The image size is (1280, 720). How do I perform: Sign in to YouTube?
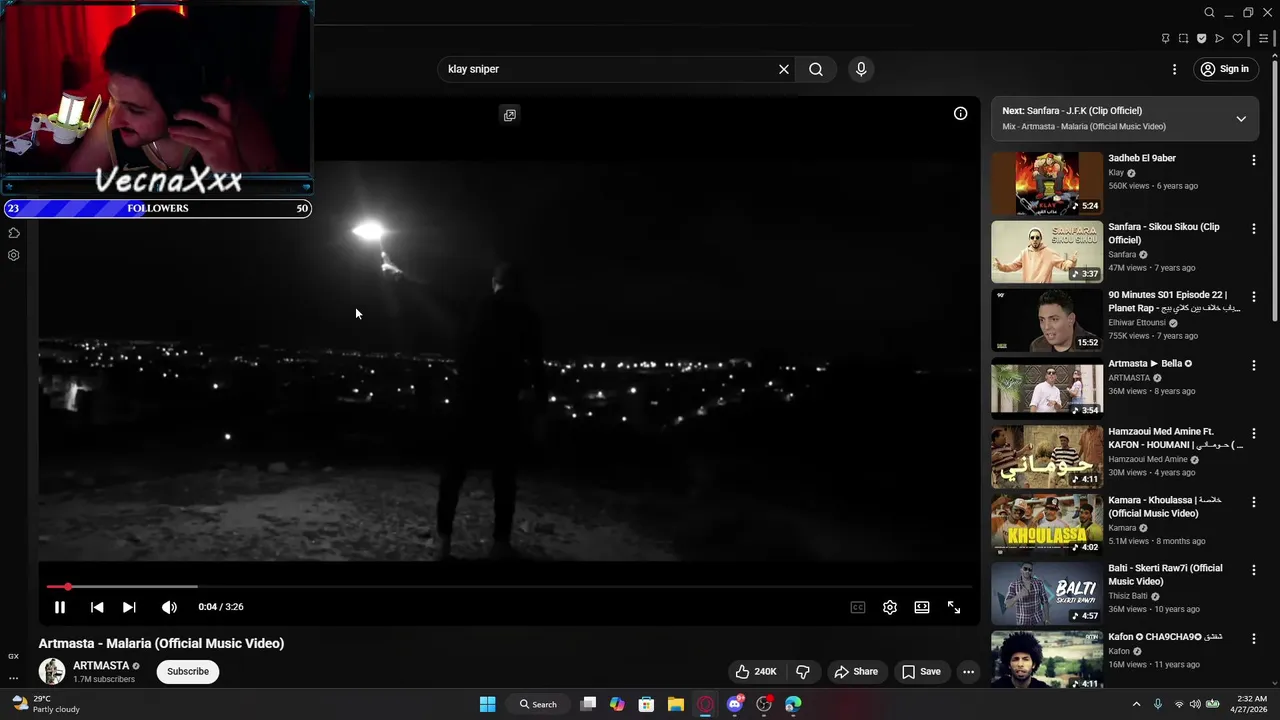point(1225,69)
